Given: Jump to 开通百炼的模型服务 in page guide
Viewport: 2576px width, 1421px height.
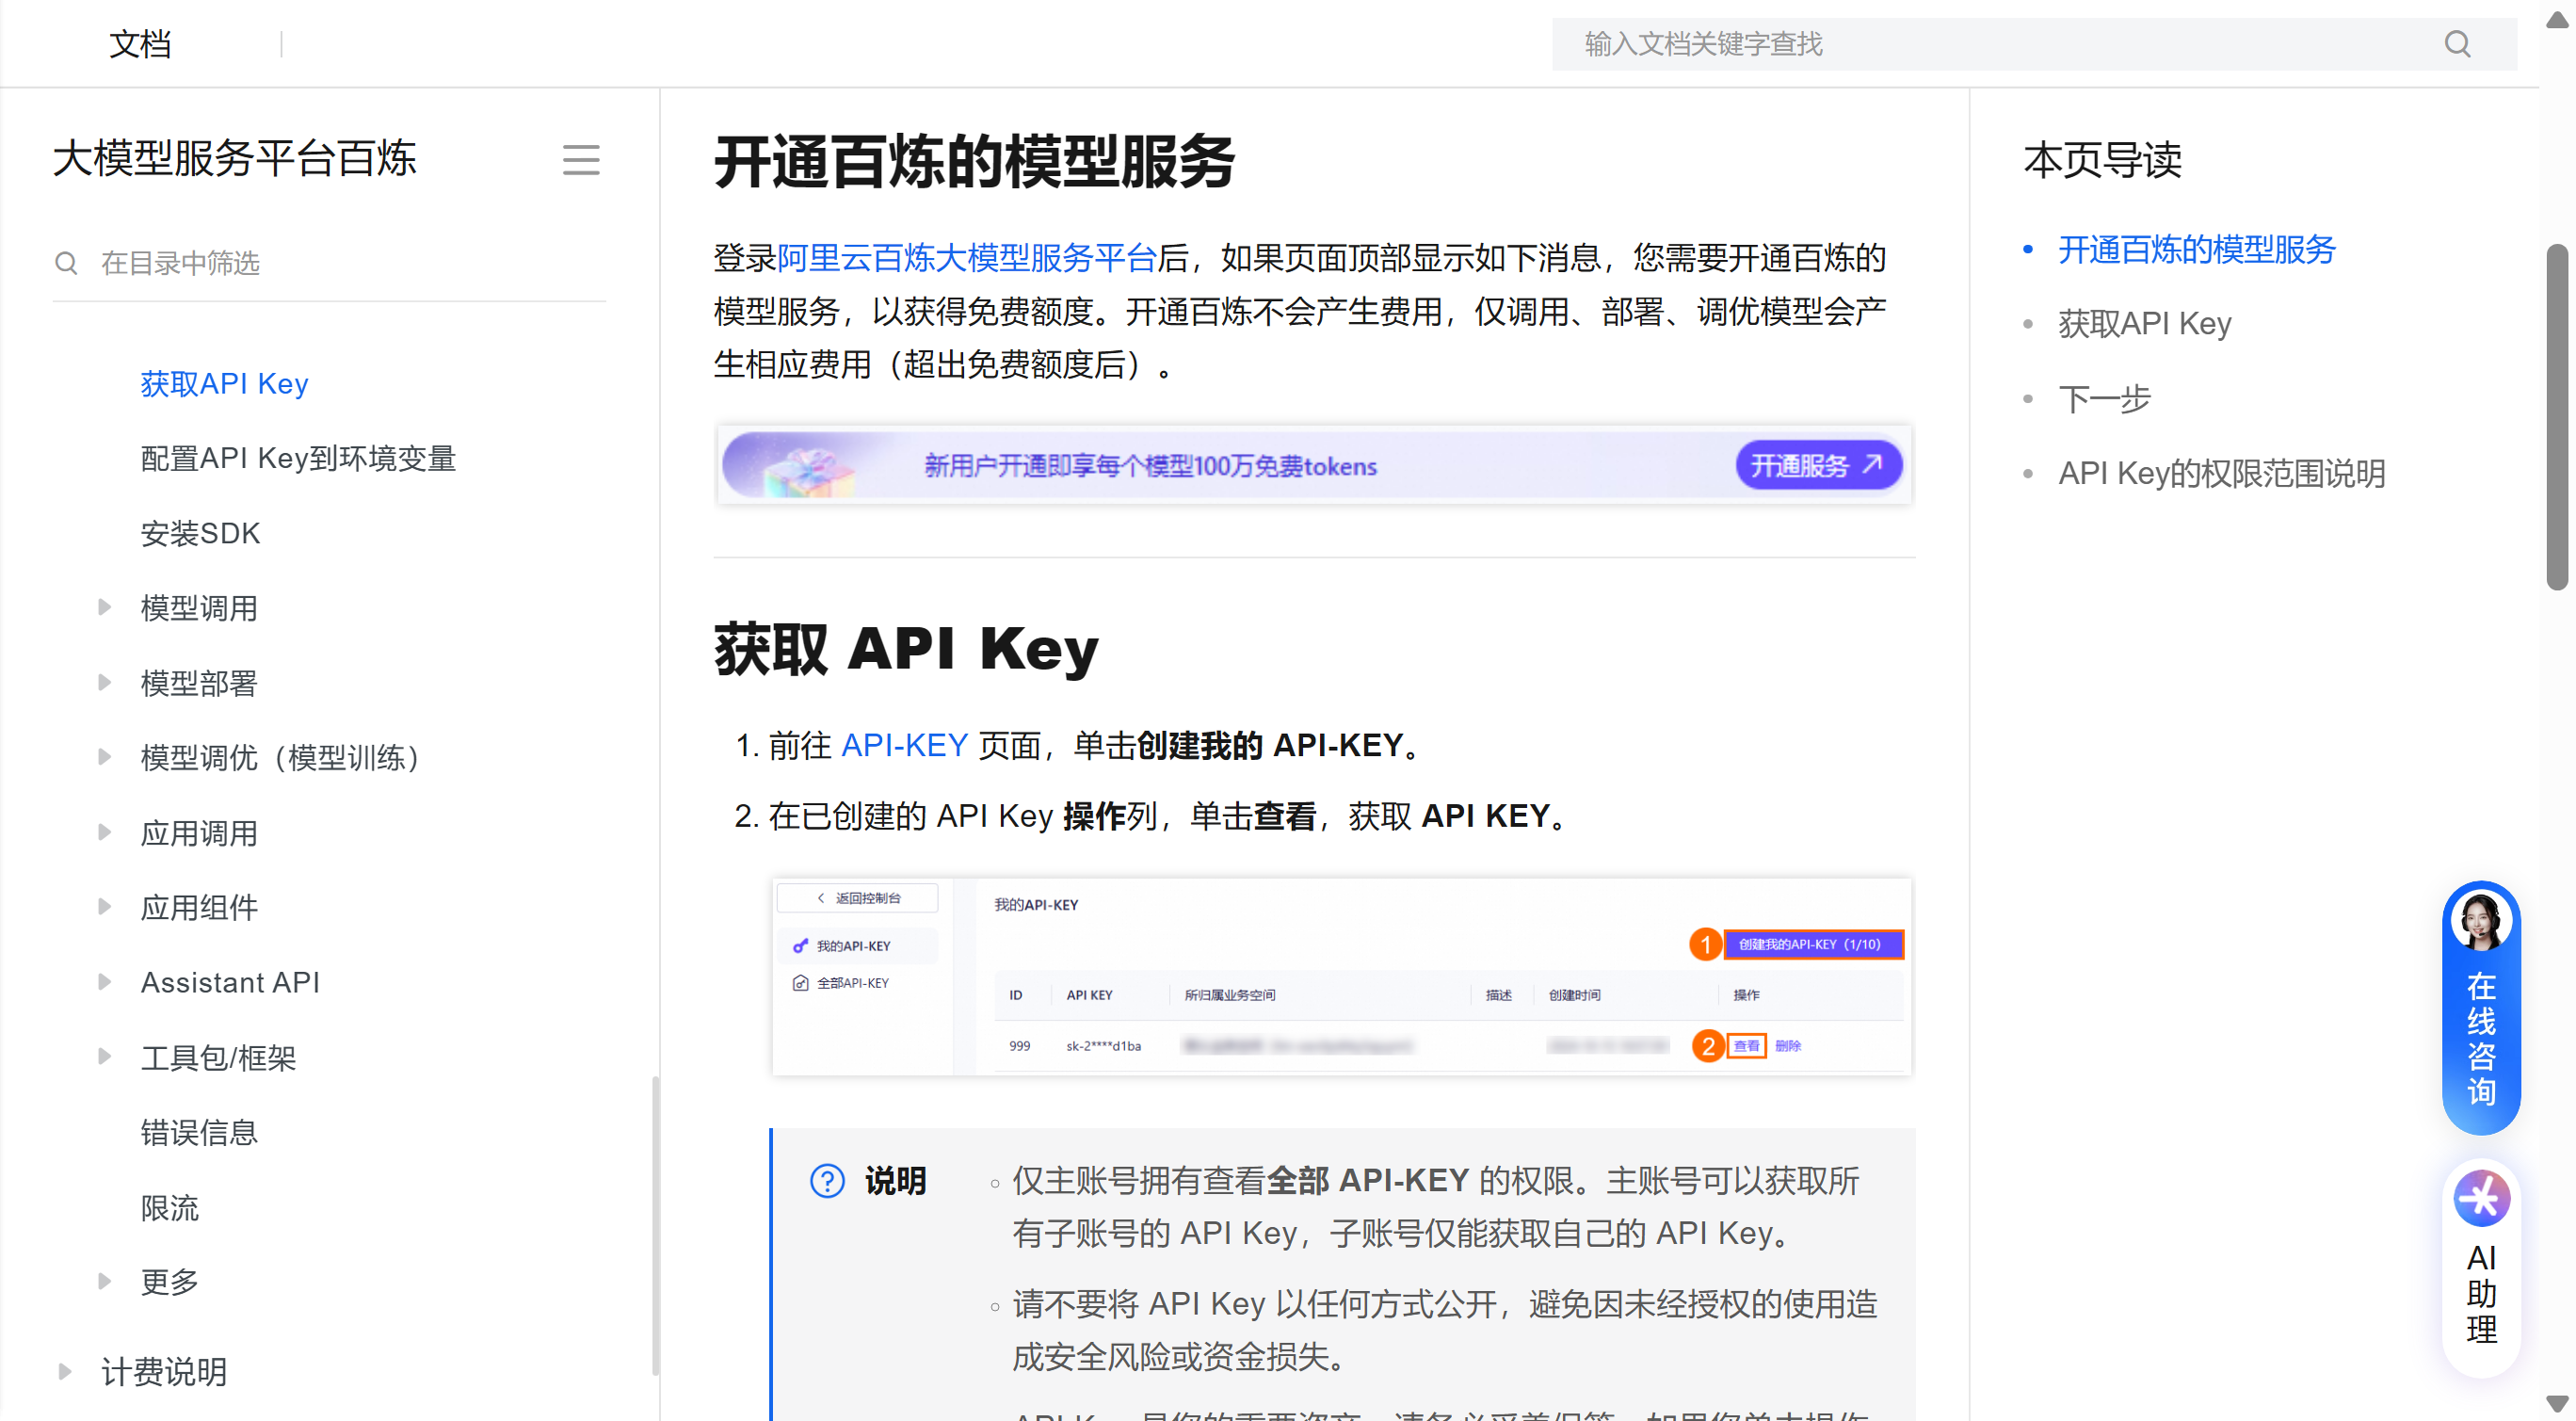Looking at the screenshot, I should pyautogui.click(x=2196, y=250).
